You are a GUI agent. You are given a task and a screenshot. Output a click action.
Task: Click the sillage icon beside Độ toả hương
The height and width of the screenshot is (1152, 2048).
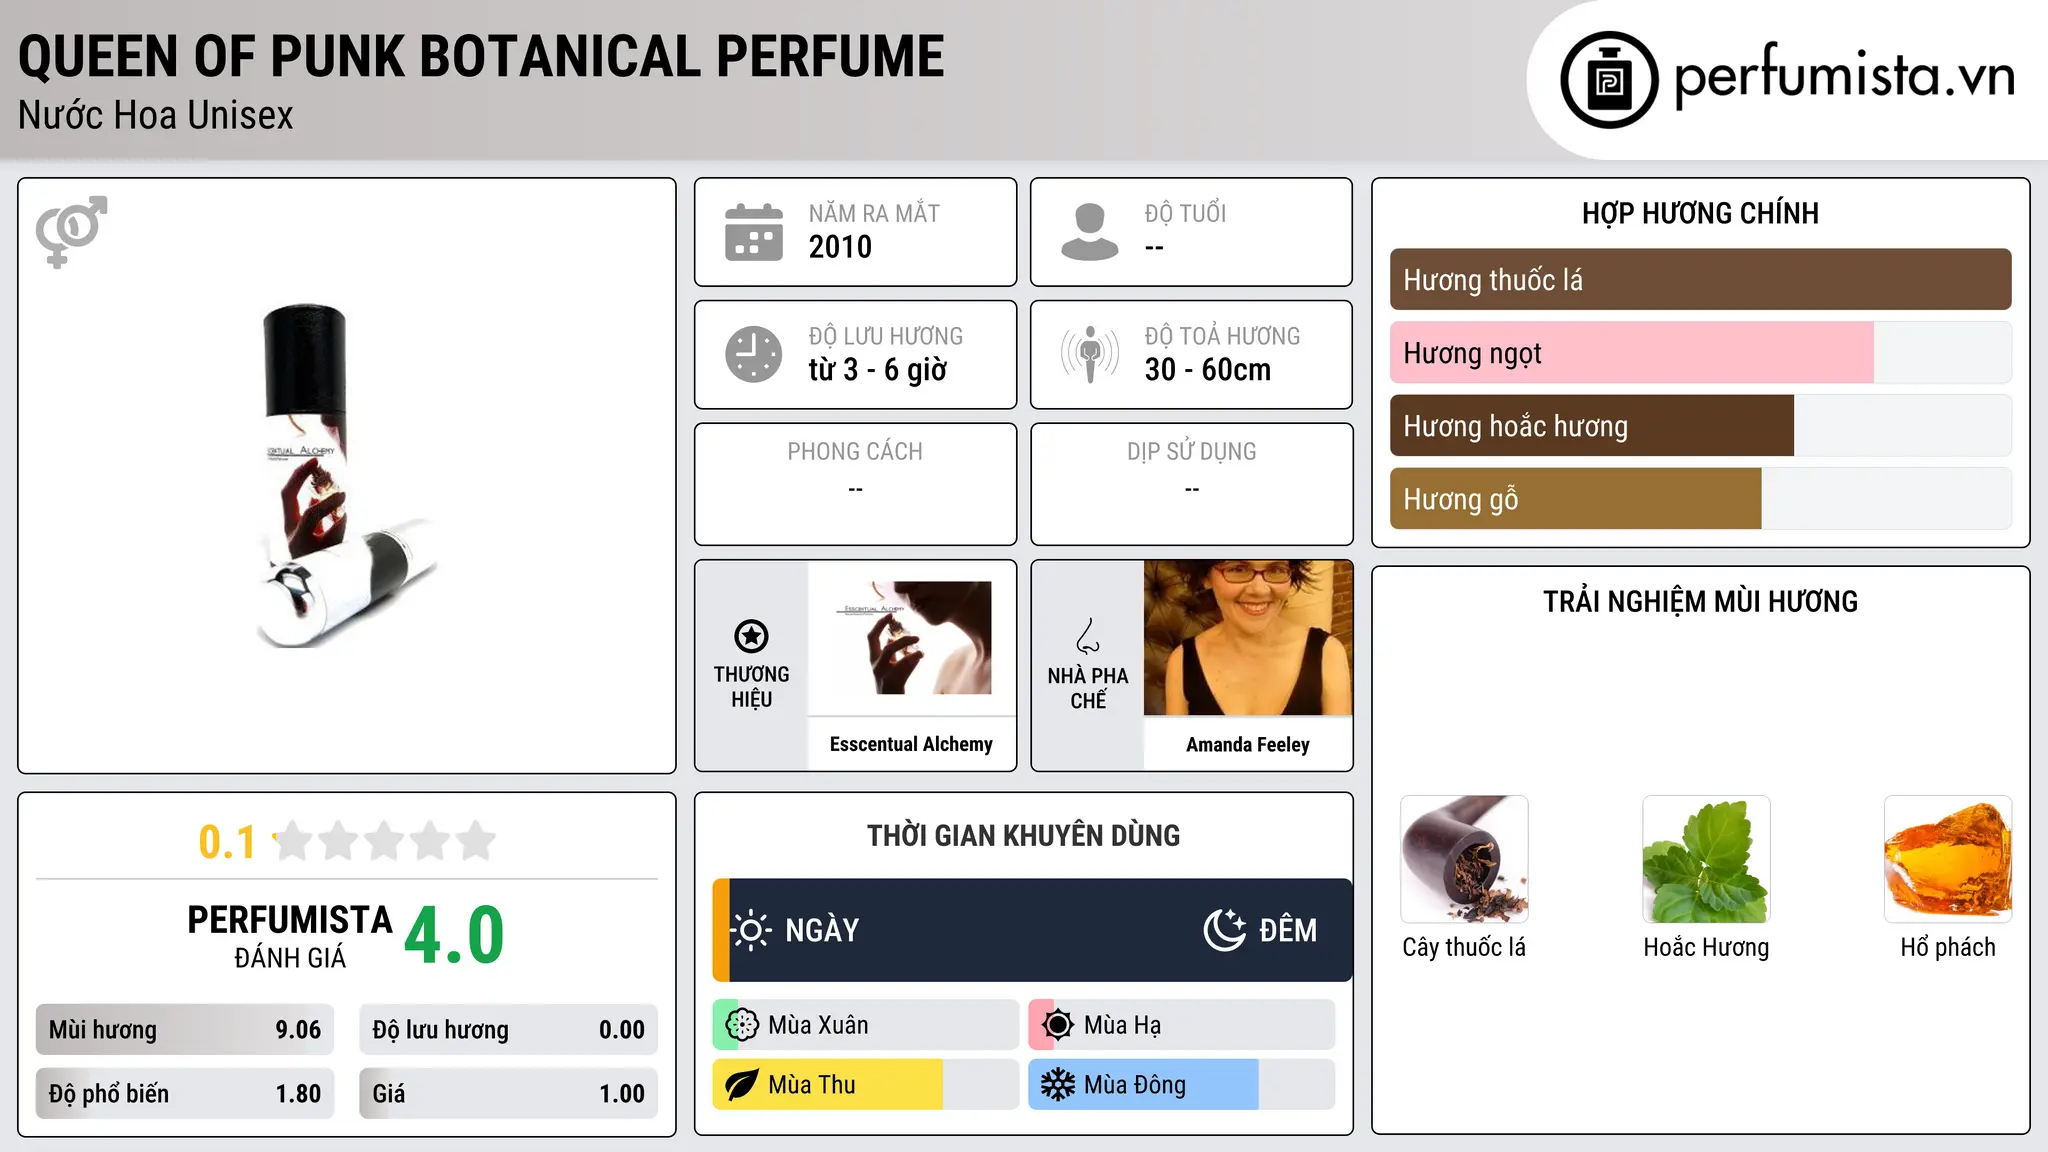click(1090, 354)
